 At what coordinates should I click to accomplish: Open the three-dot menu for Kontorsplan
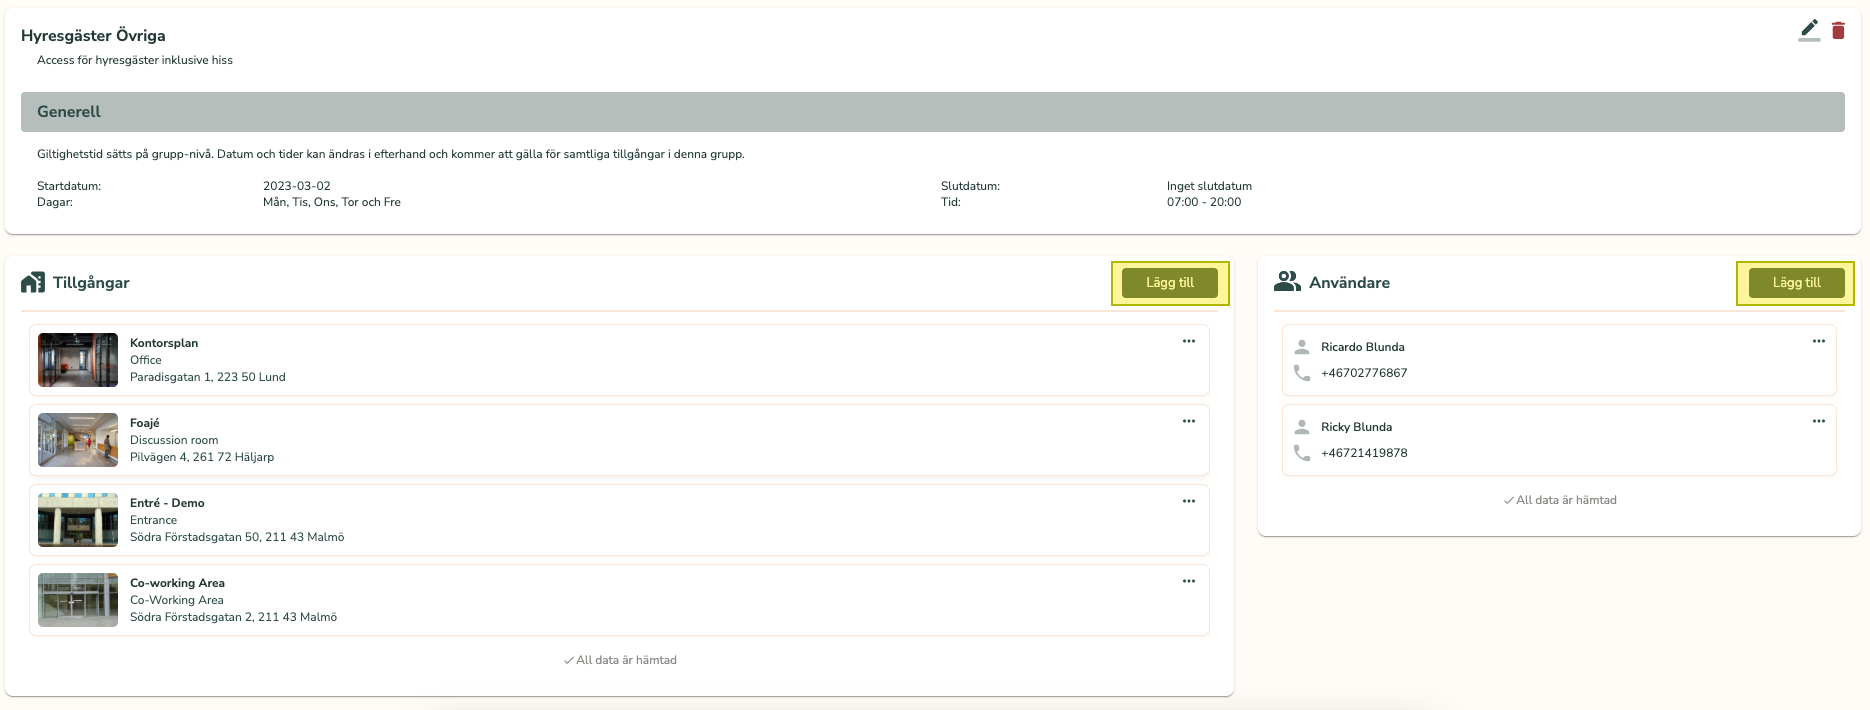(x=1188, y=341)
